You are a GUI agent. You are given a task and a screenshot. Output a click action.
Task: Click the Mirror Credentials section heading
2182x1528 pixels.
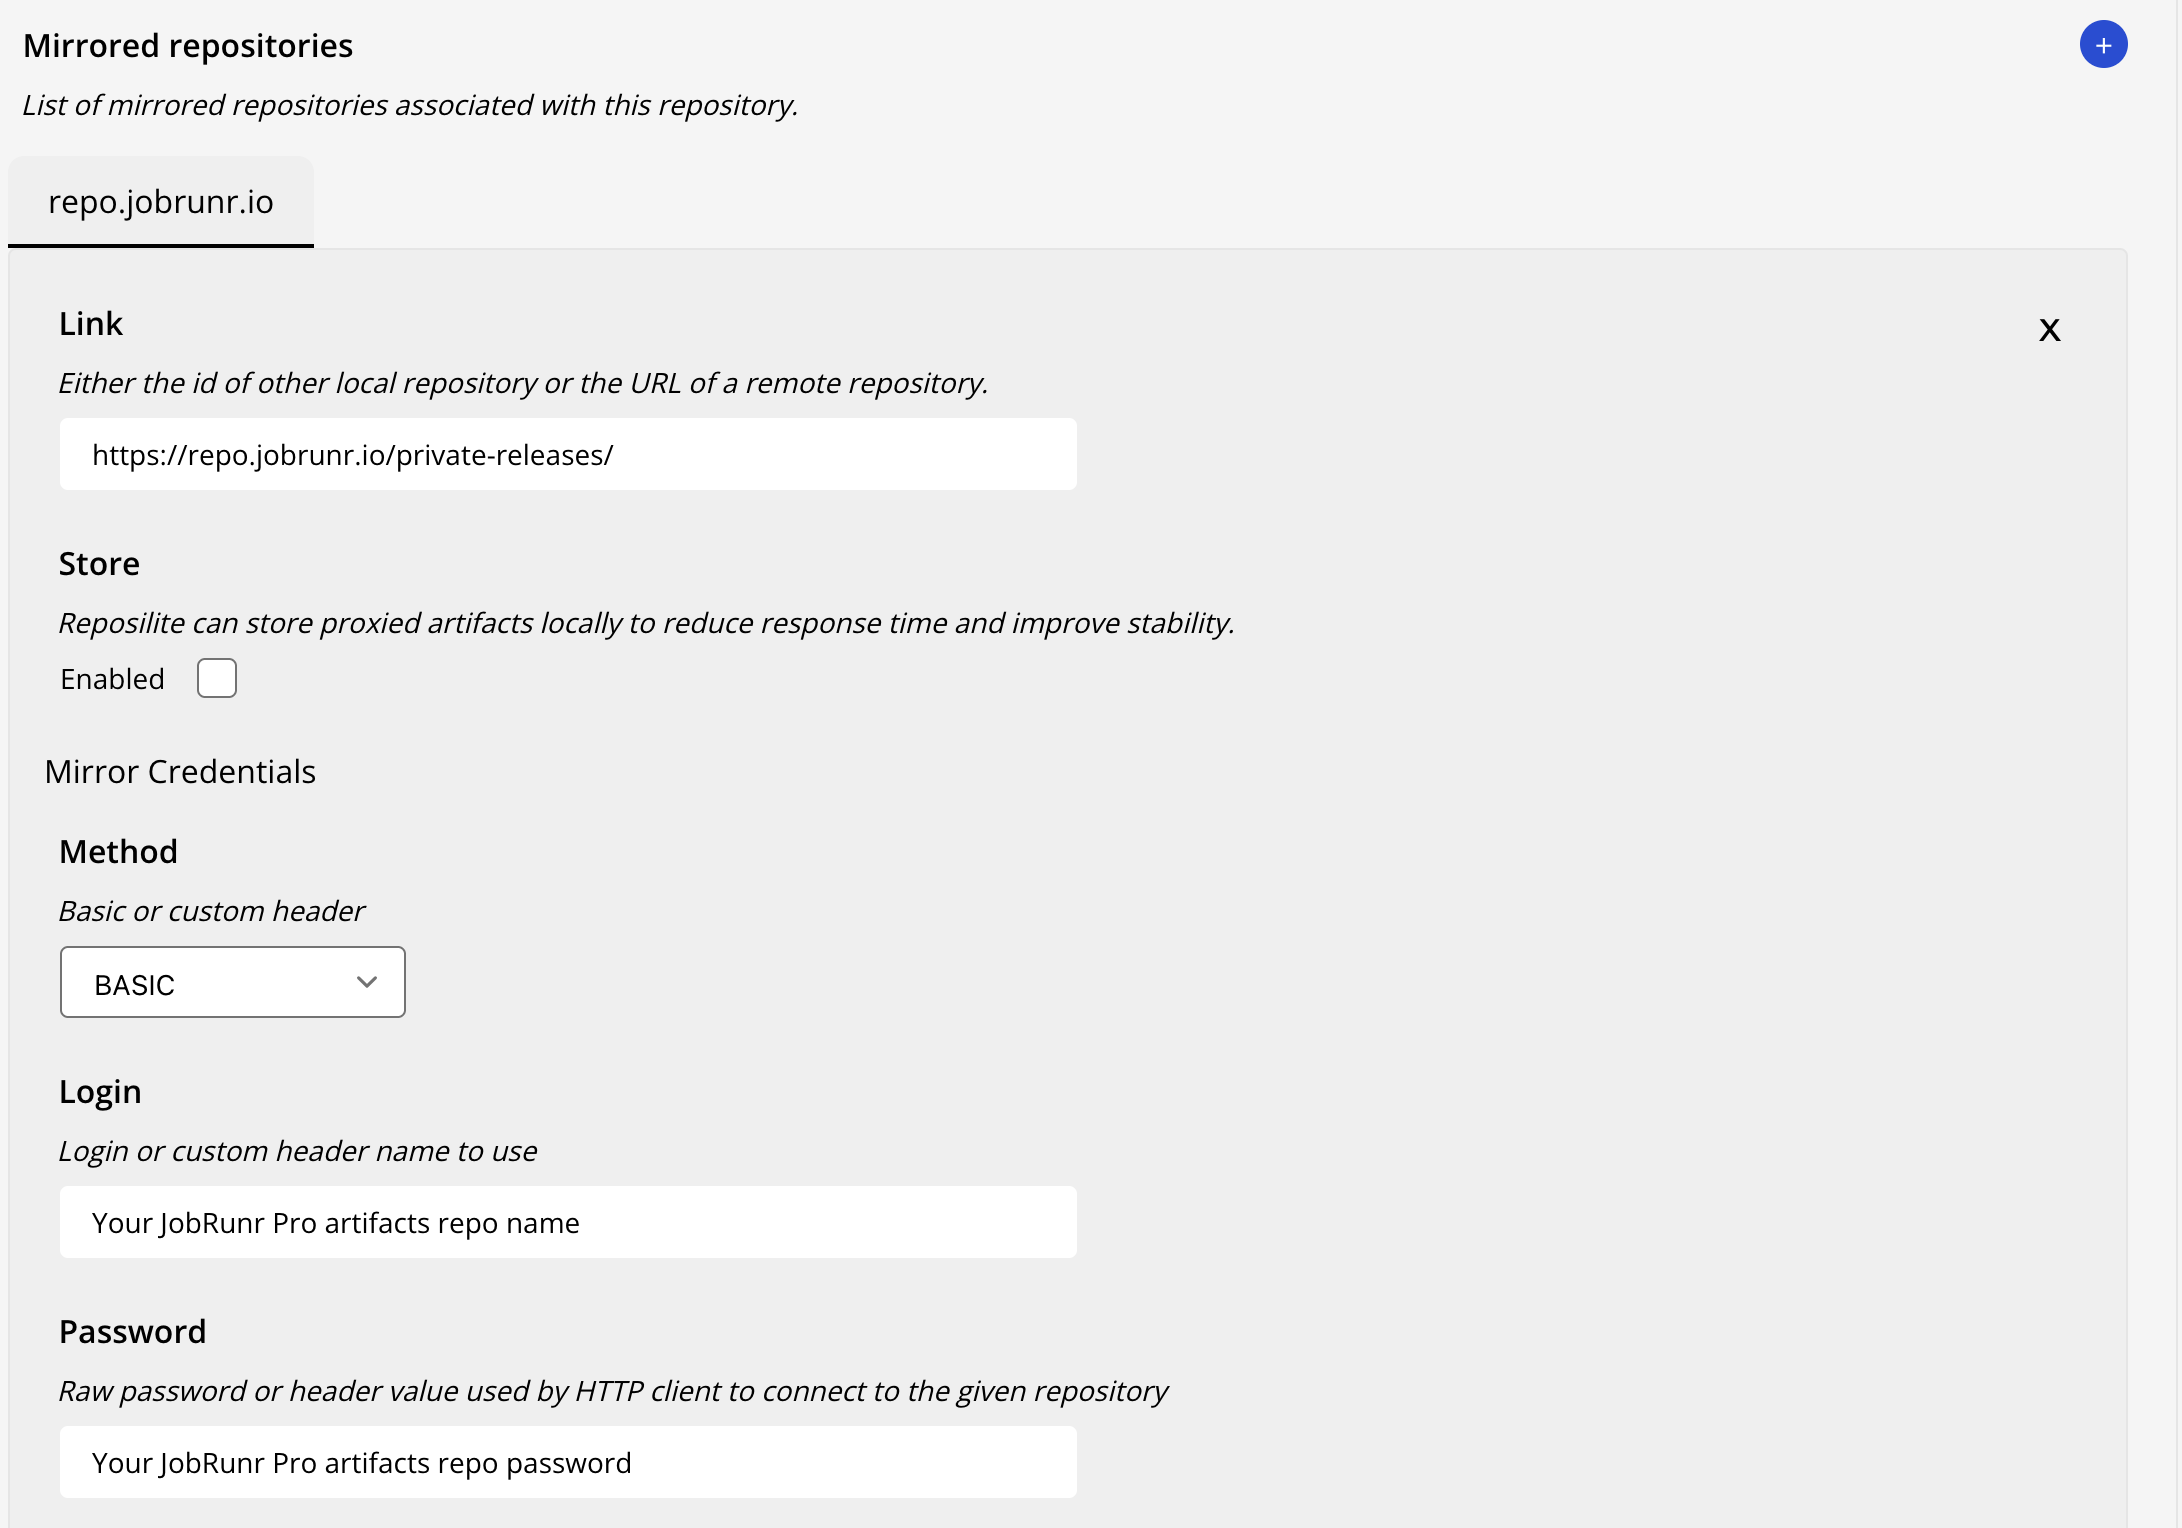pos(180,772)
